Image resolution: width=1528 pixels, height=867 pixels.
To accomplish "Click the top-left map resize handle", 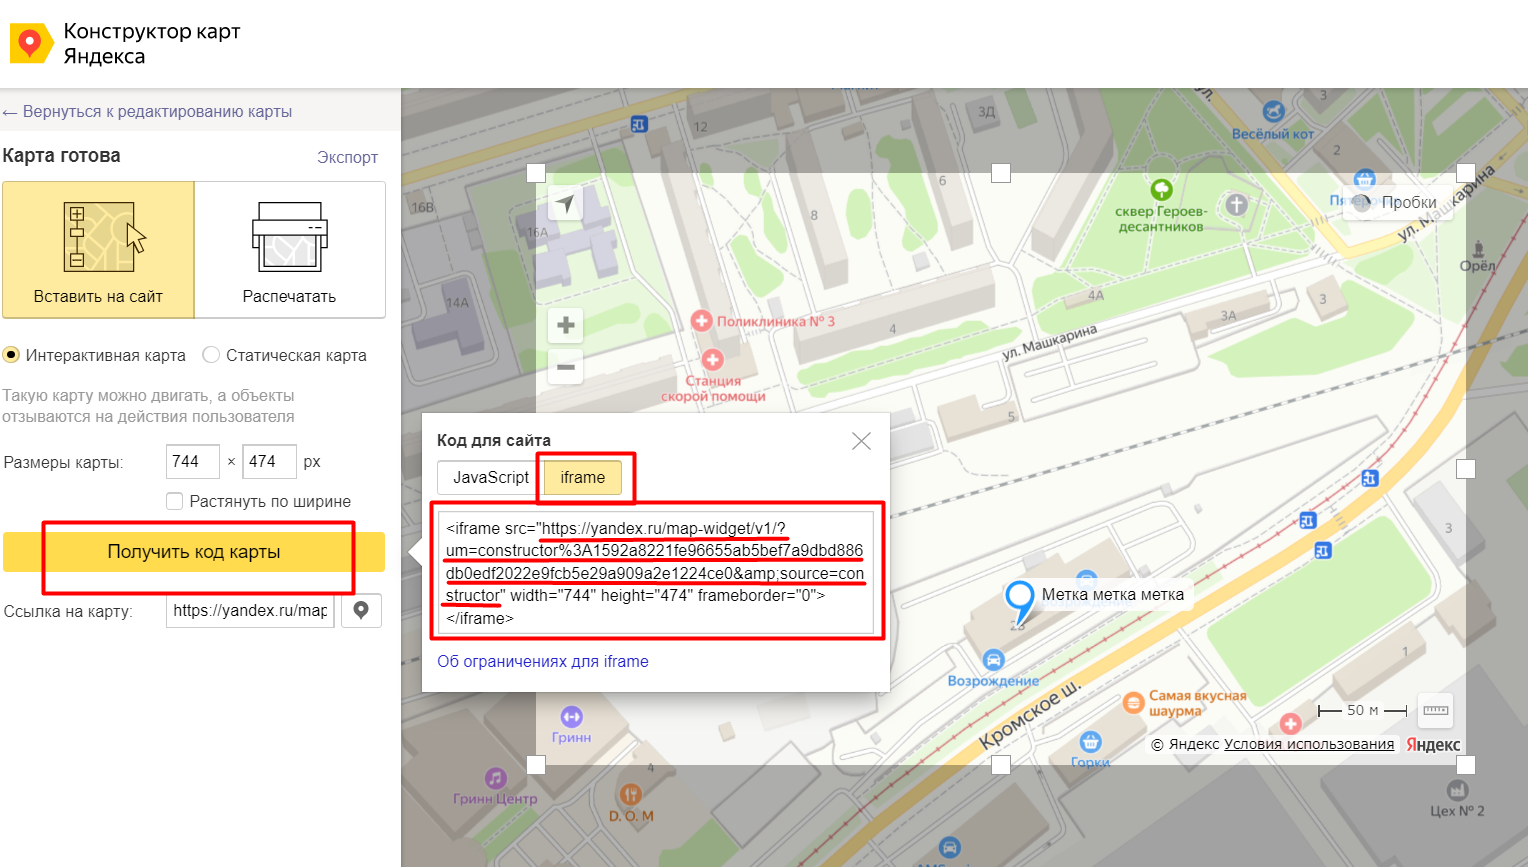I will click(x=536, y=173).
